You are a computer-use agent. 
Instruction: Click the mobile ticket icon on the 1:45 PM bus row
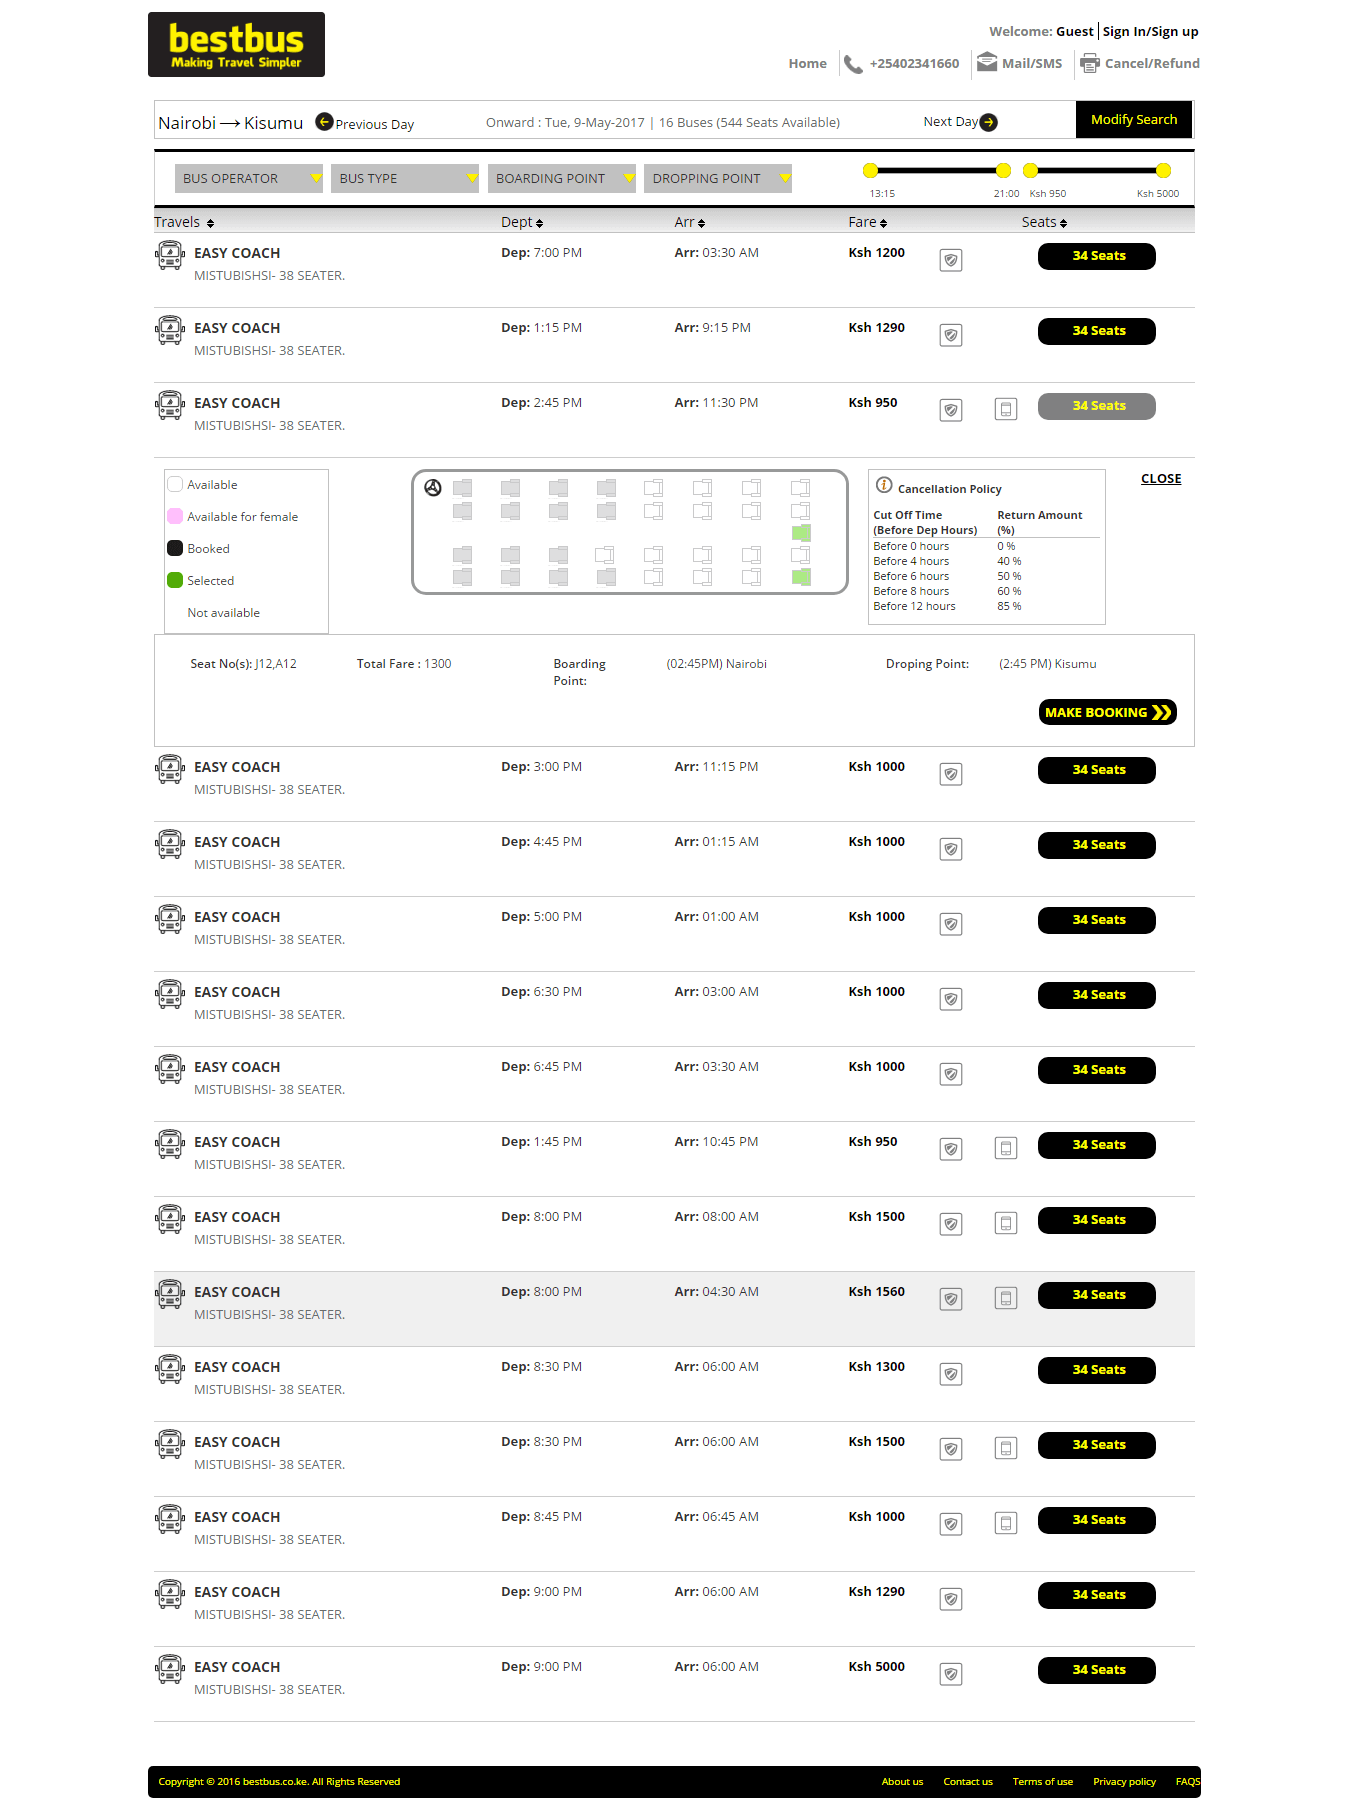1006,1148
